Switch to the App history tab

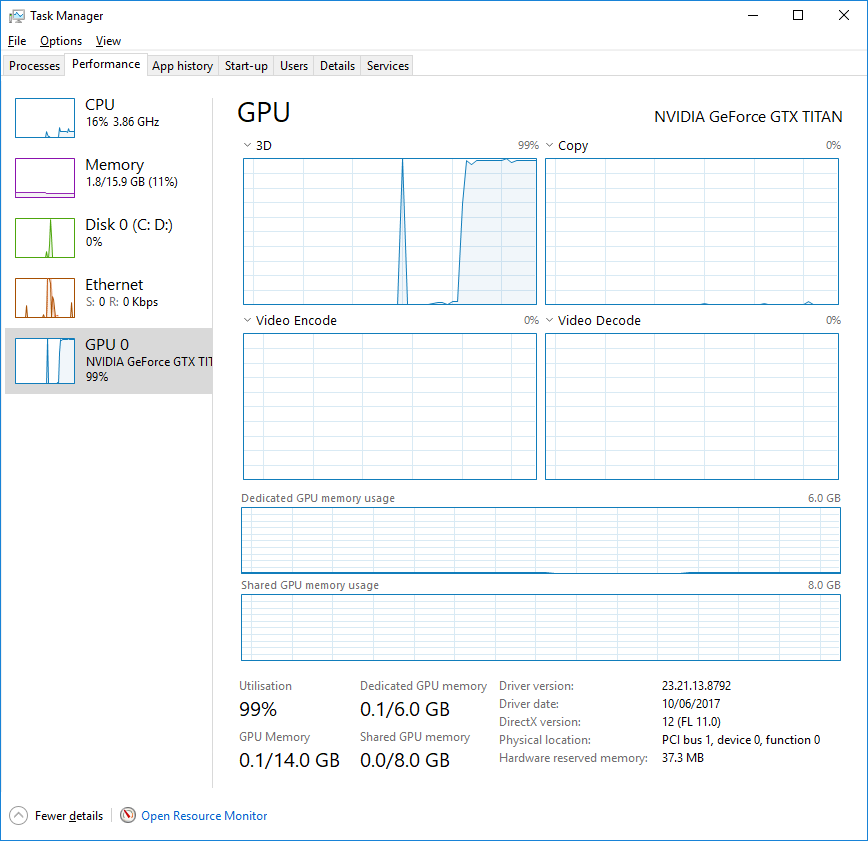[183, 66]
